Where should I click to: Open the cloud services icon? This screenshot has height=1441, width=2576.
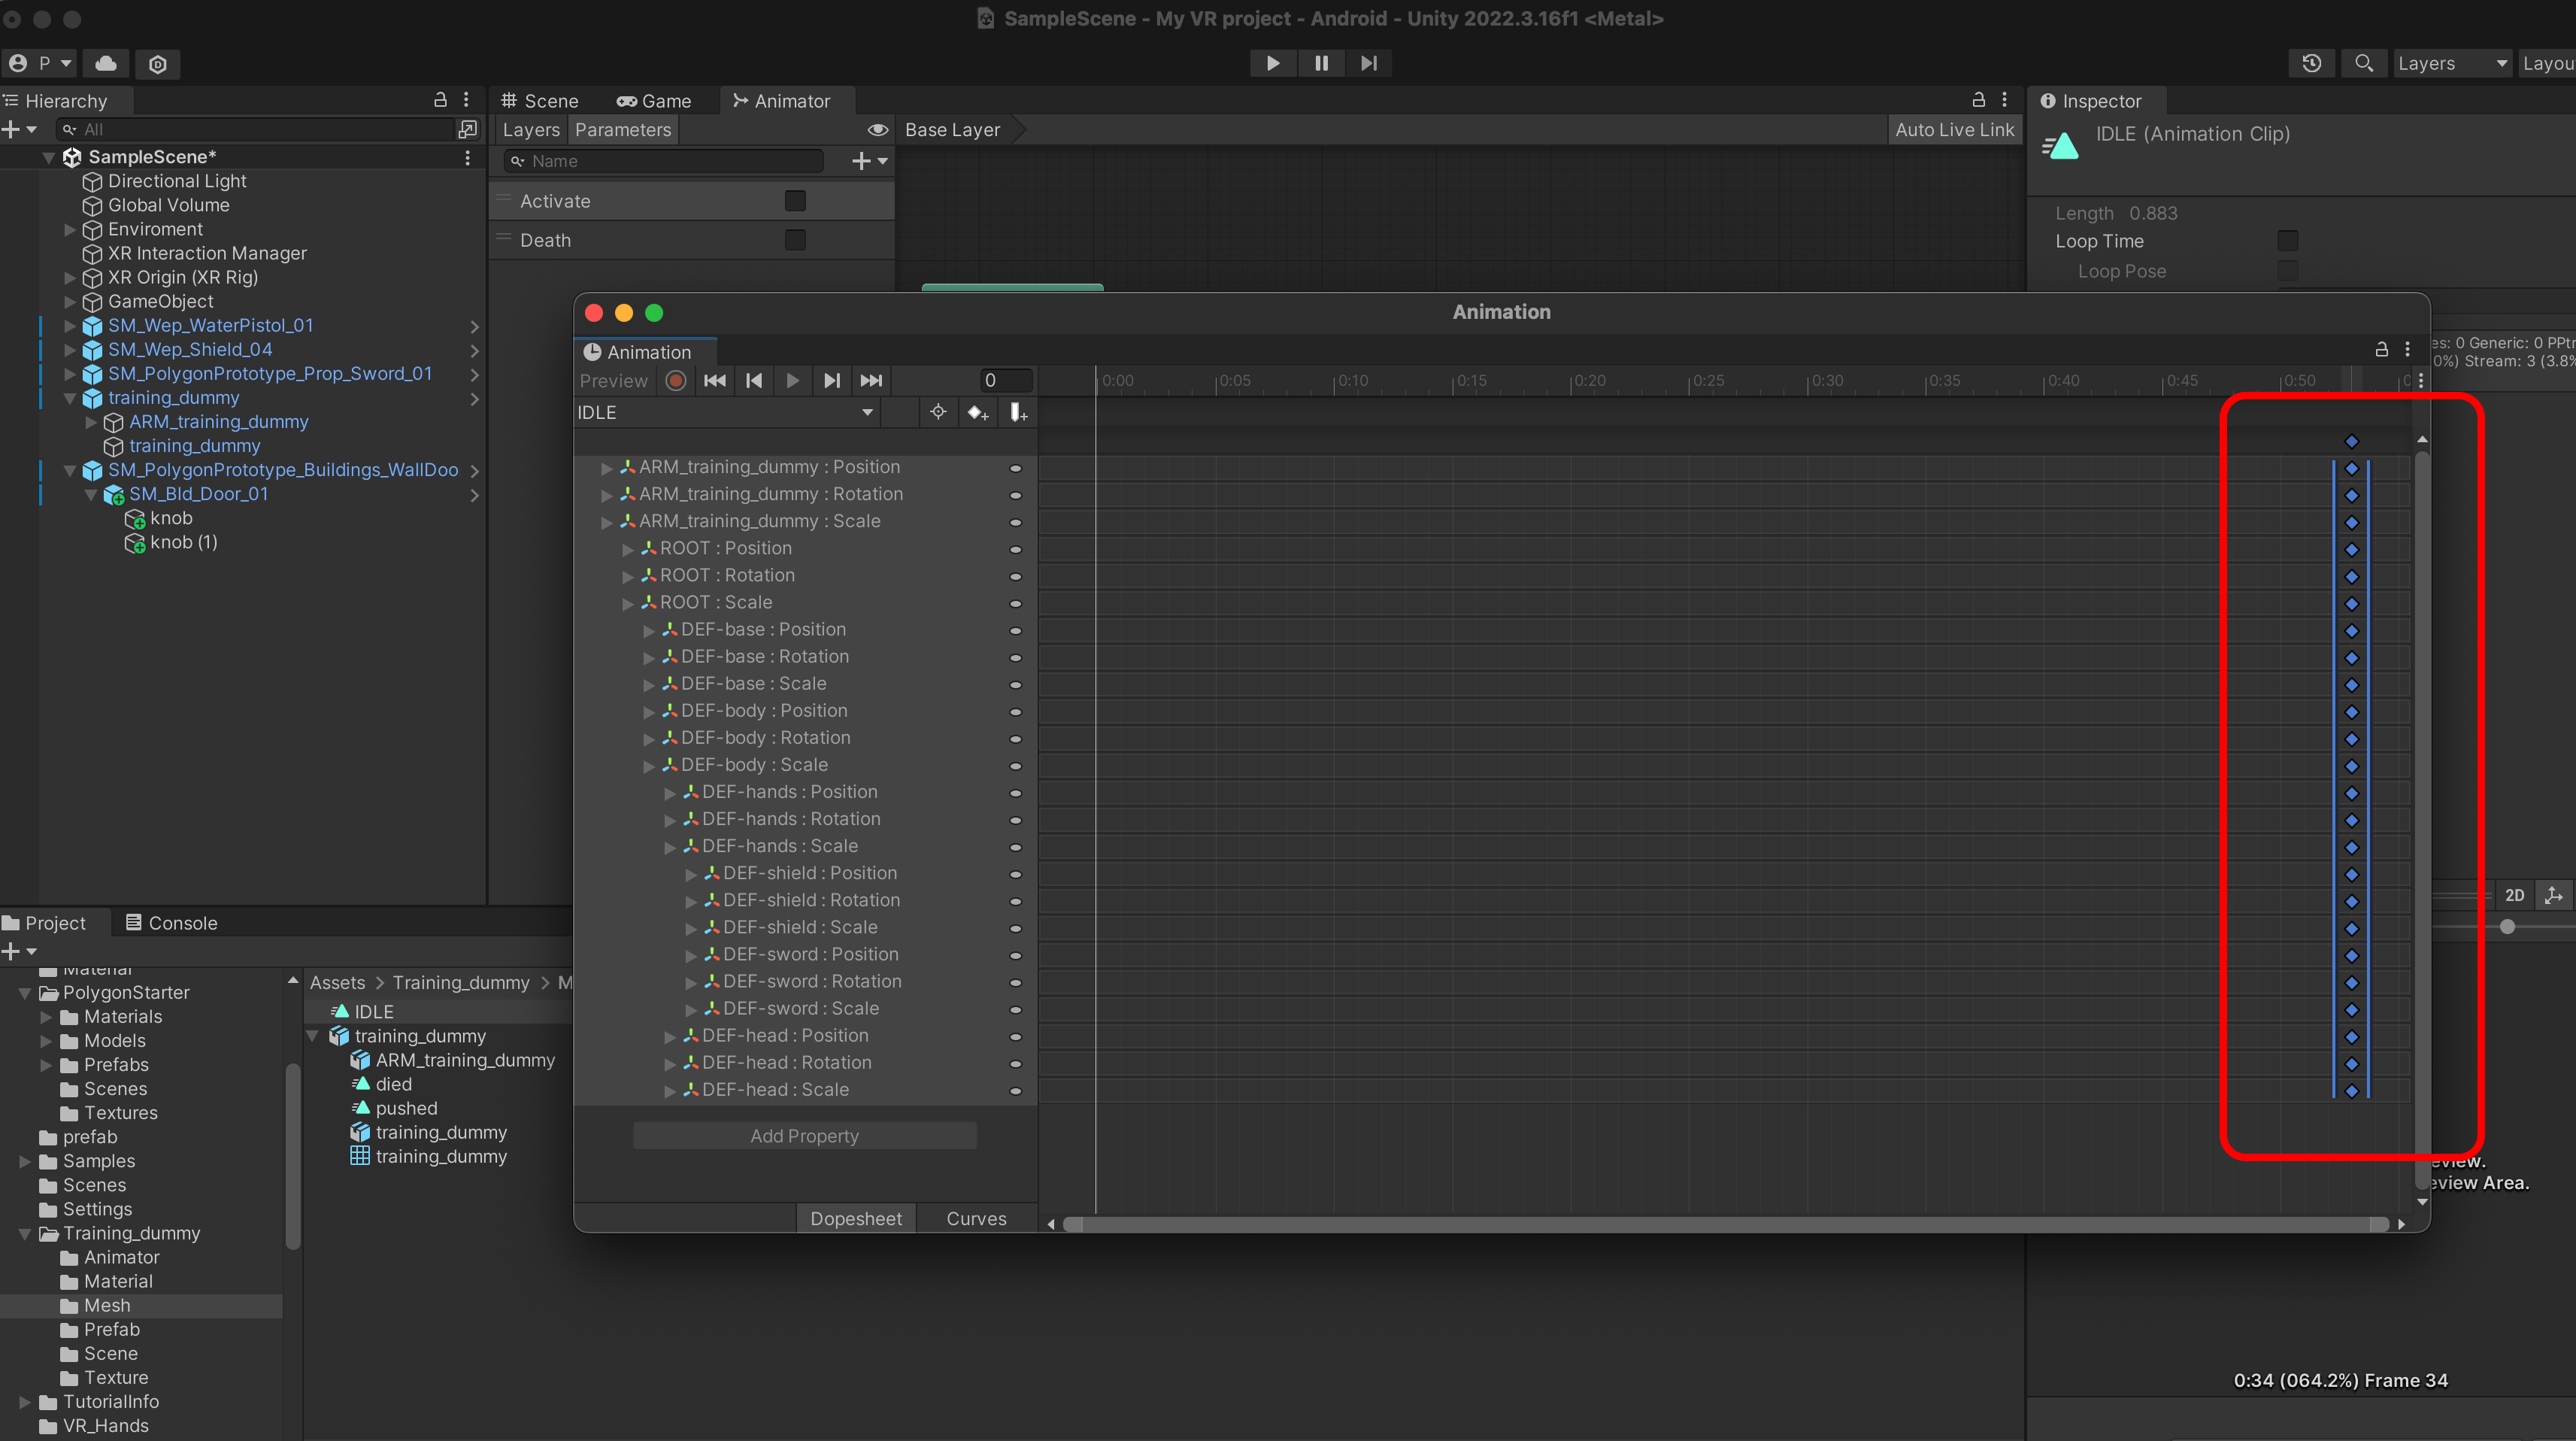coord(106,63)
